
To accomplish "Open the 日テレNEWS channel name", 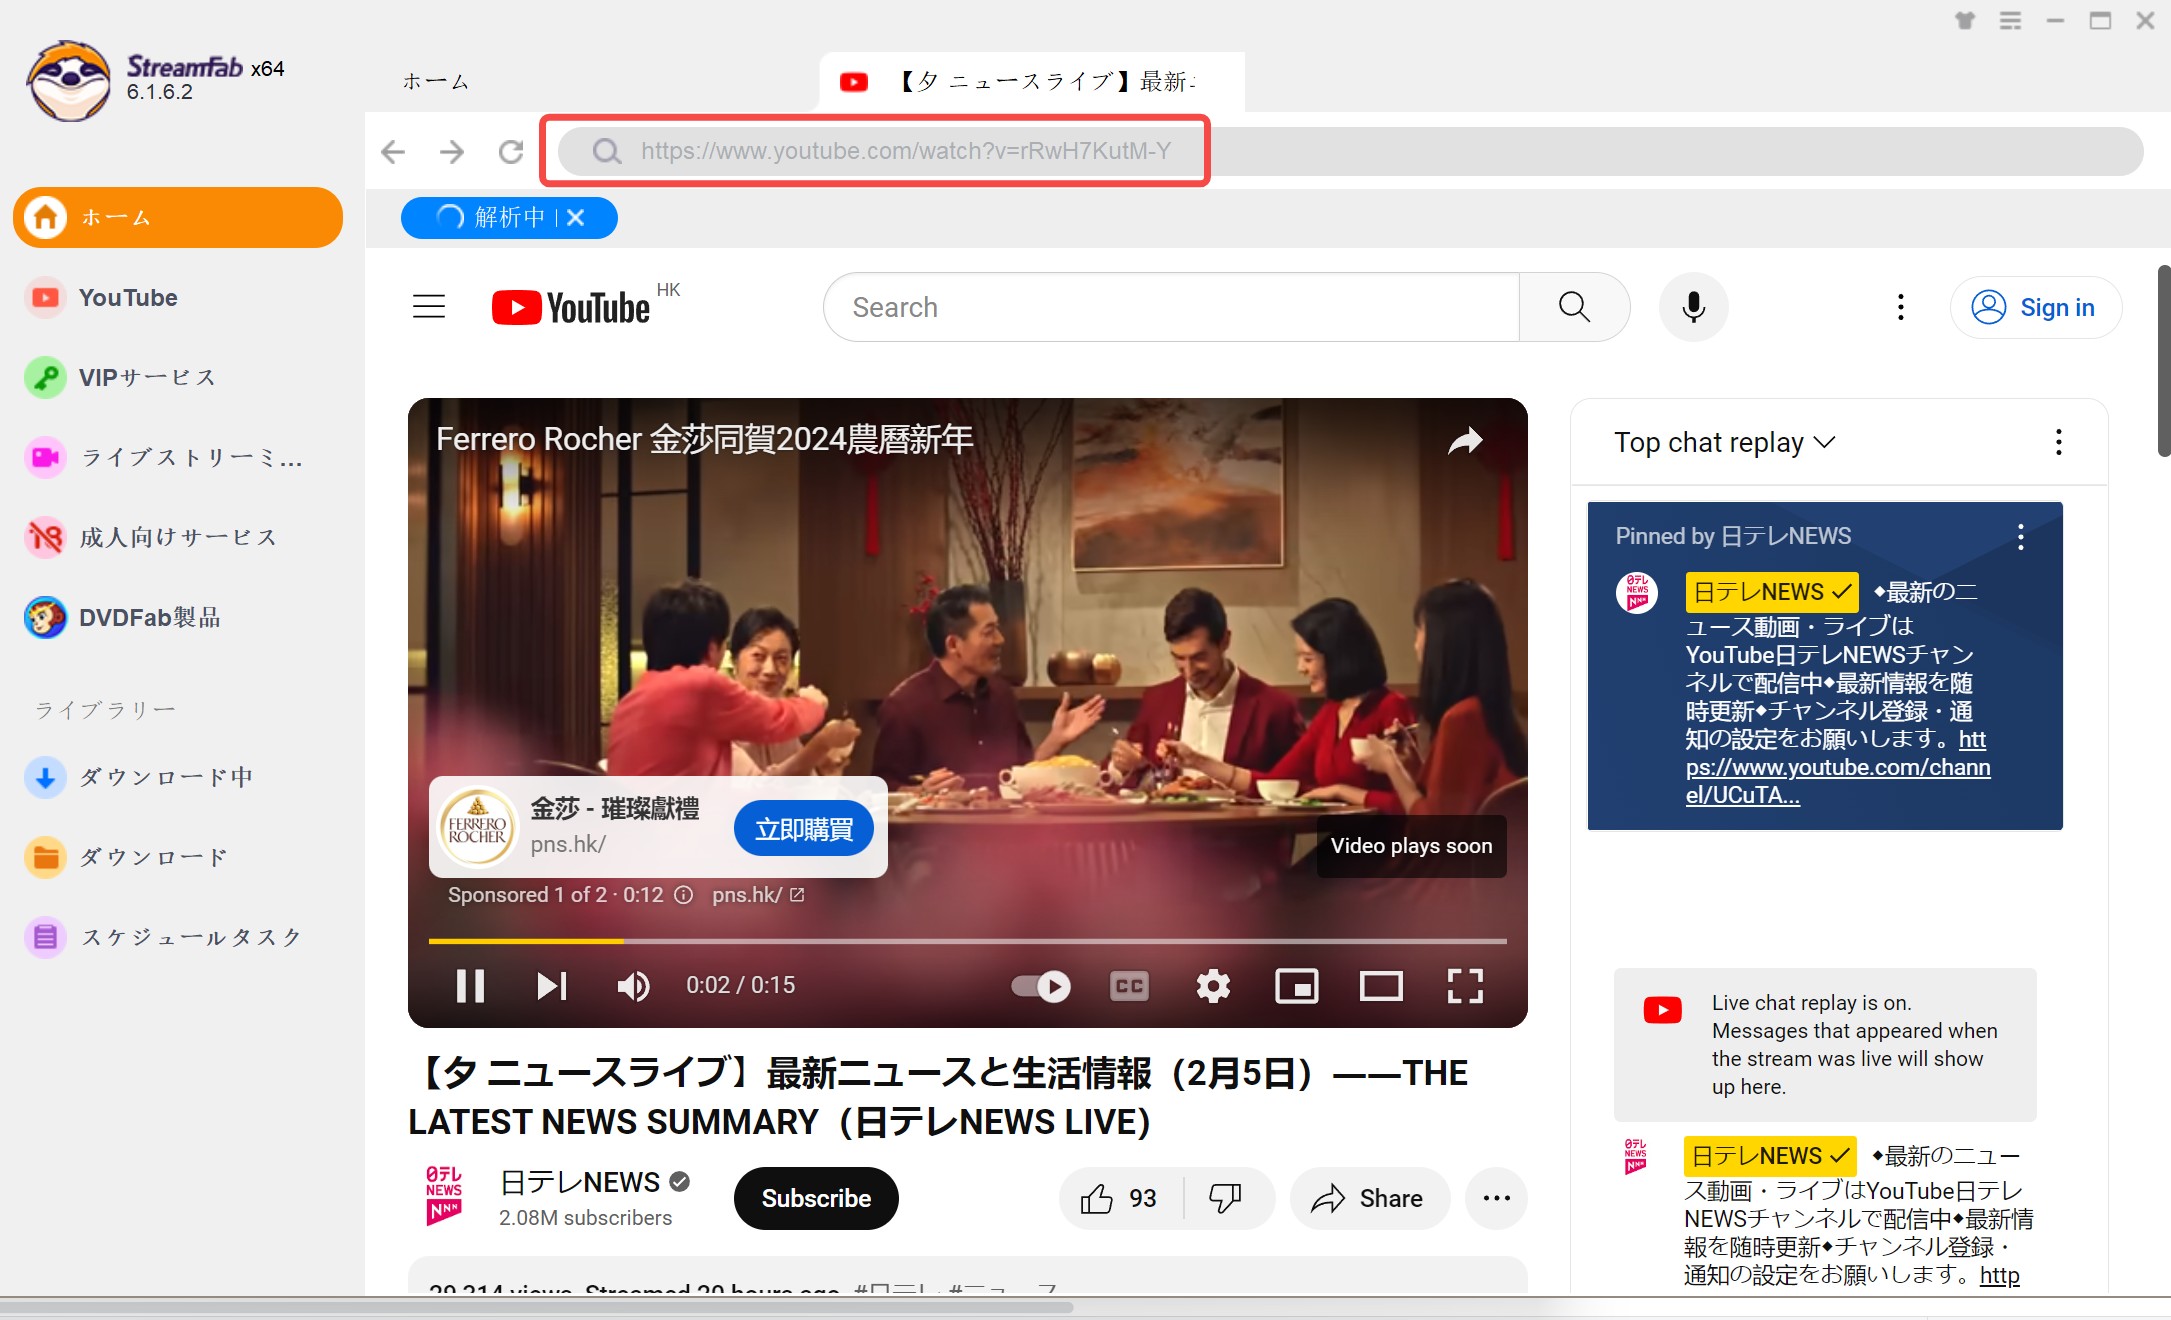I will click(x=580, y=1182).
